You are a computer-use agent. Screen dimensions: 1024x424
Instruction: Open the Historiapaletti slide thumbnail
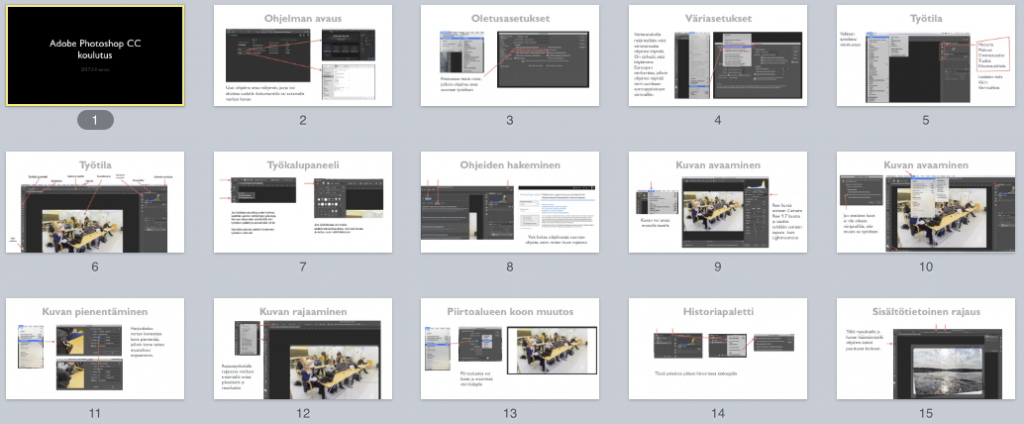(718, 349)
